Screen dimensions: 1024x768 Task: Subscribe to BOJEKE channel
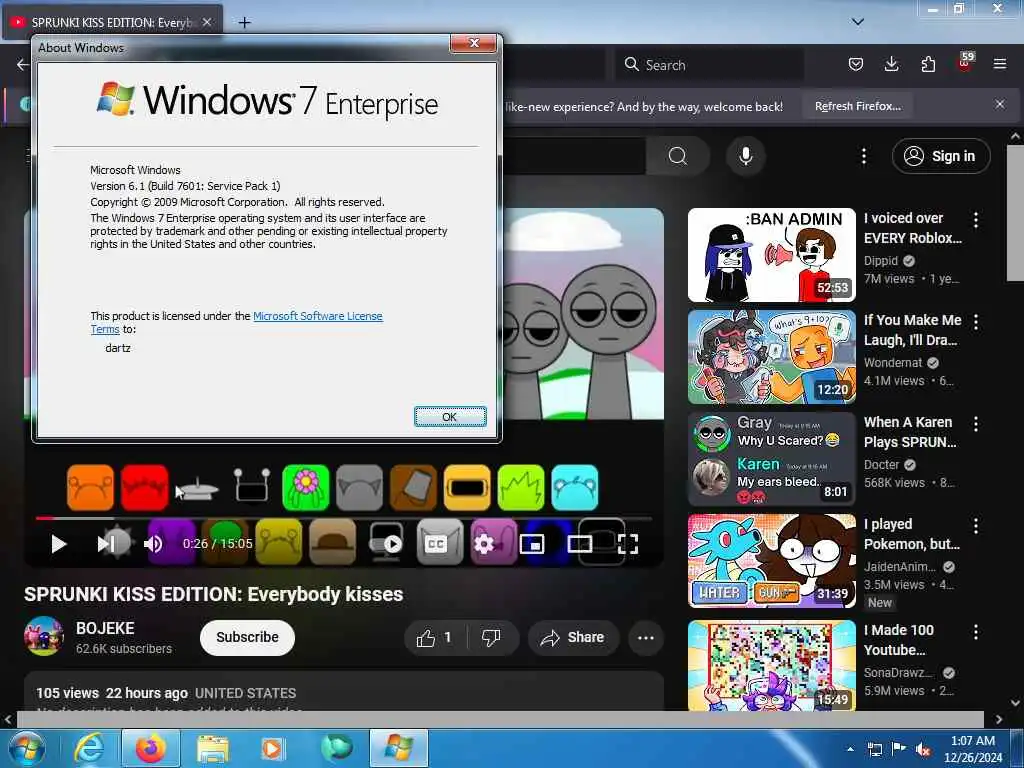click(x=247, y=637)
